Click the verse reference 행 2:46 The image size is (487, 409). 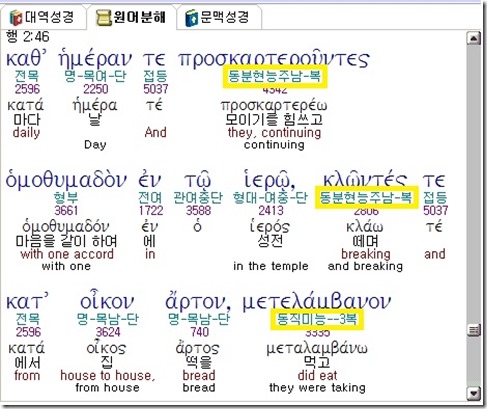pyautogui.click(x=28, y=36)
